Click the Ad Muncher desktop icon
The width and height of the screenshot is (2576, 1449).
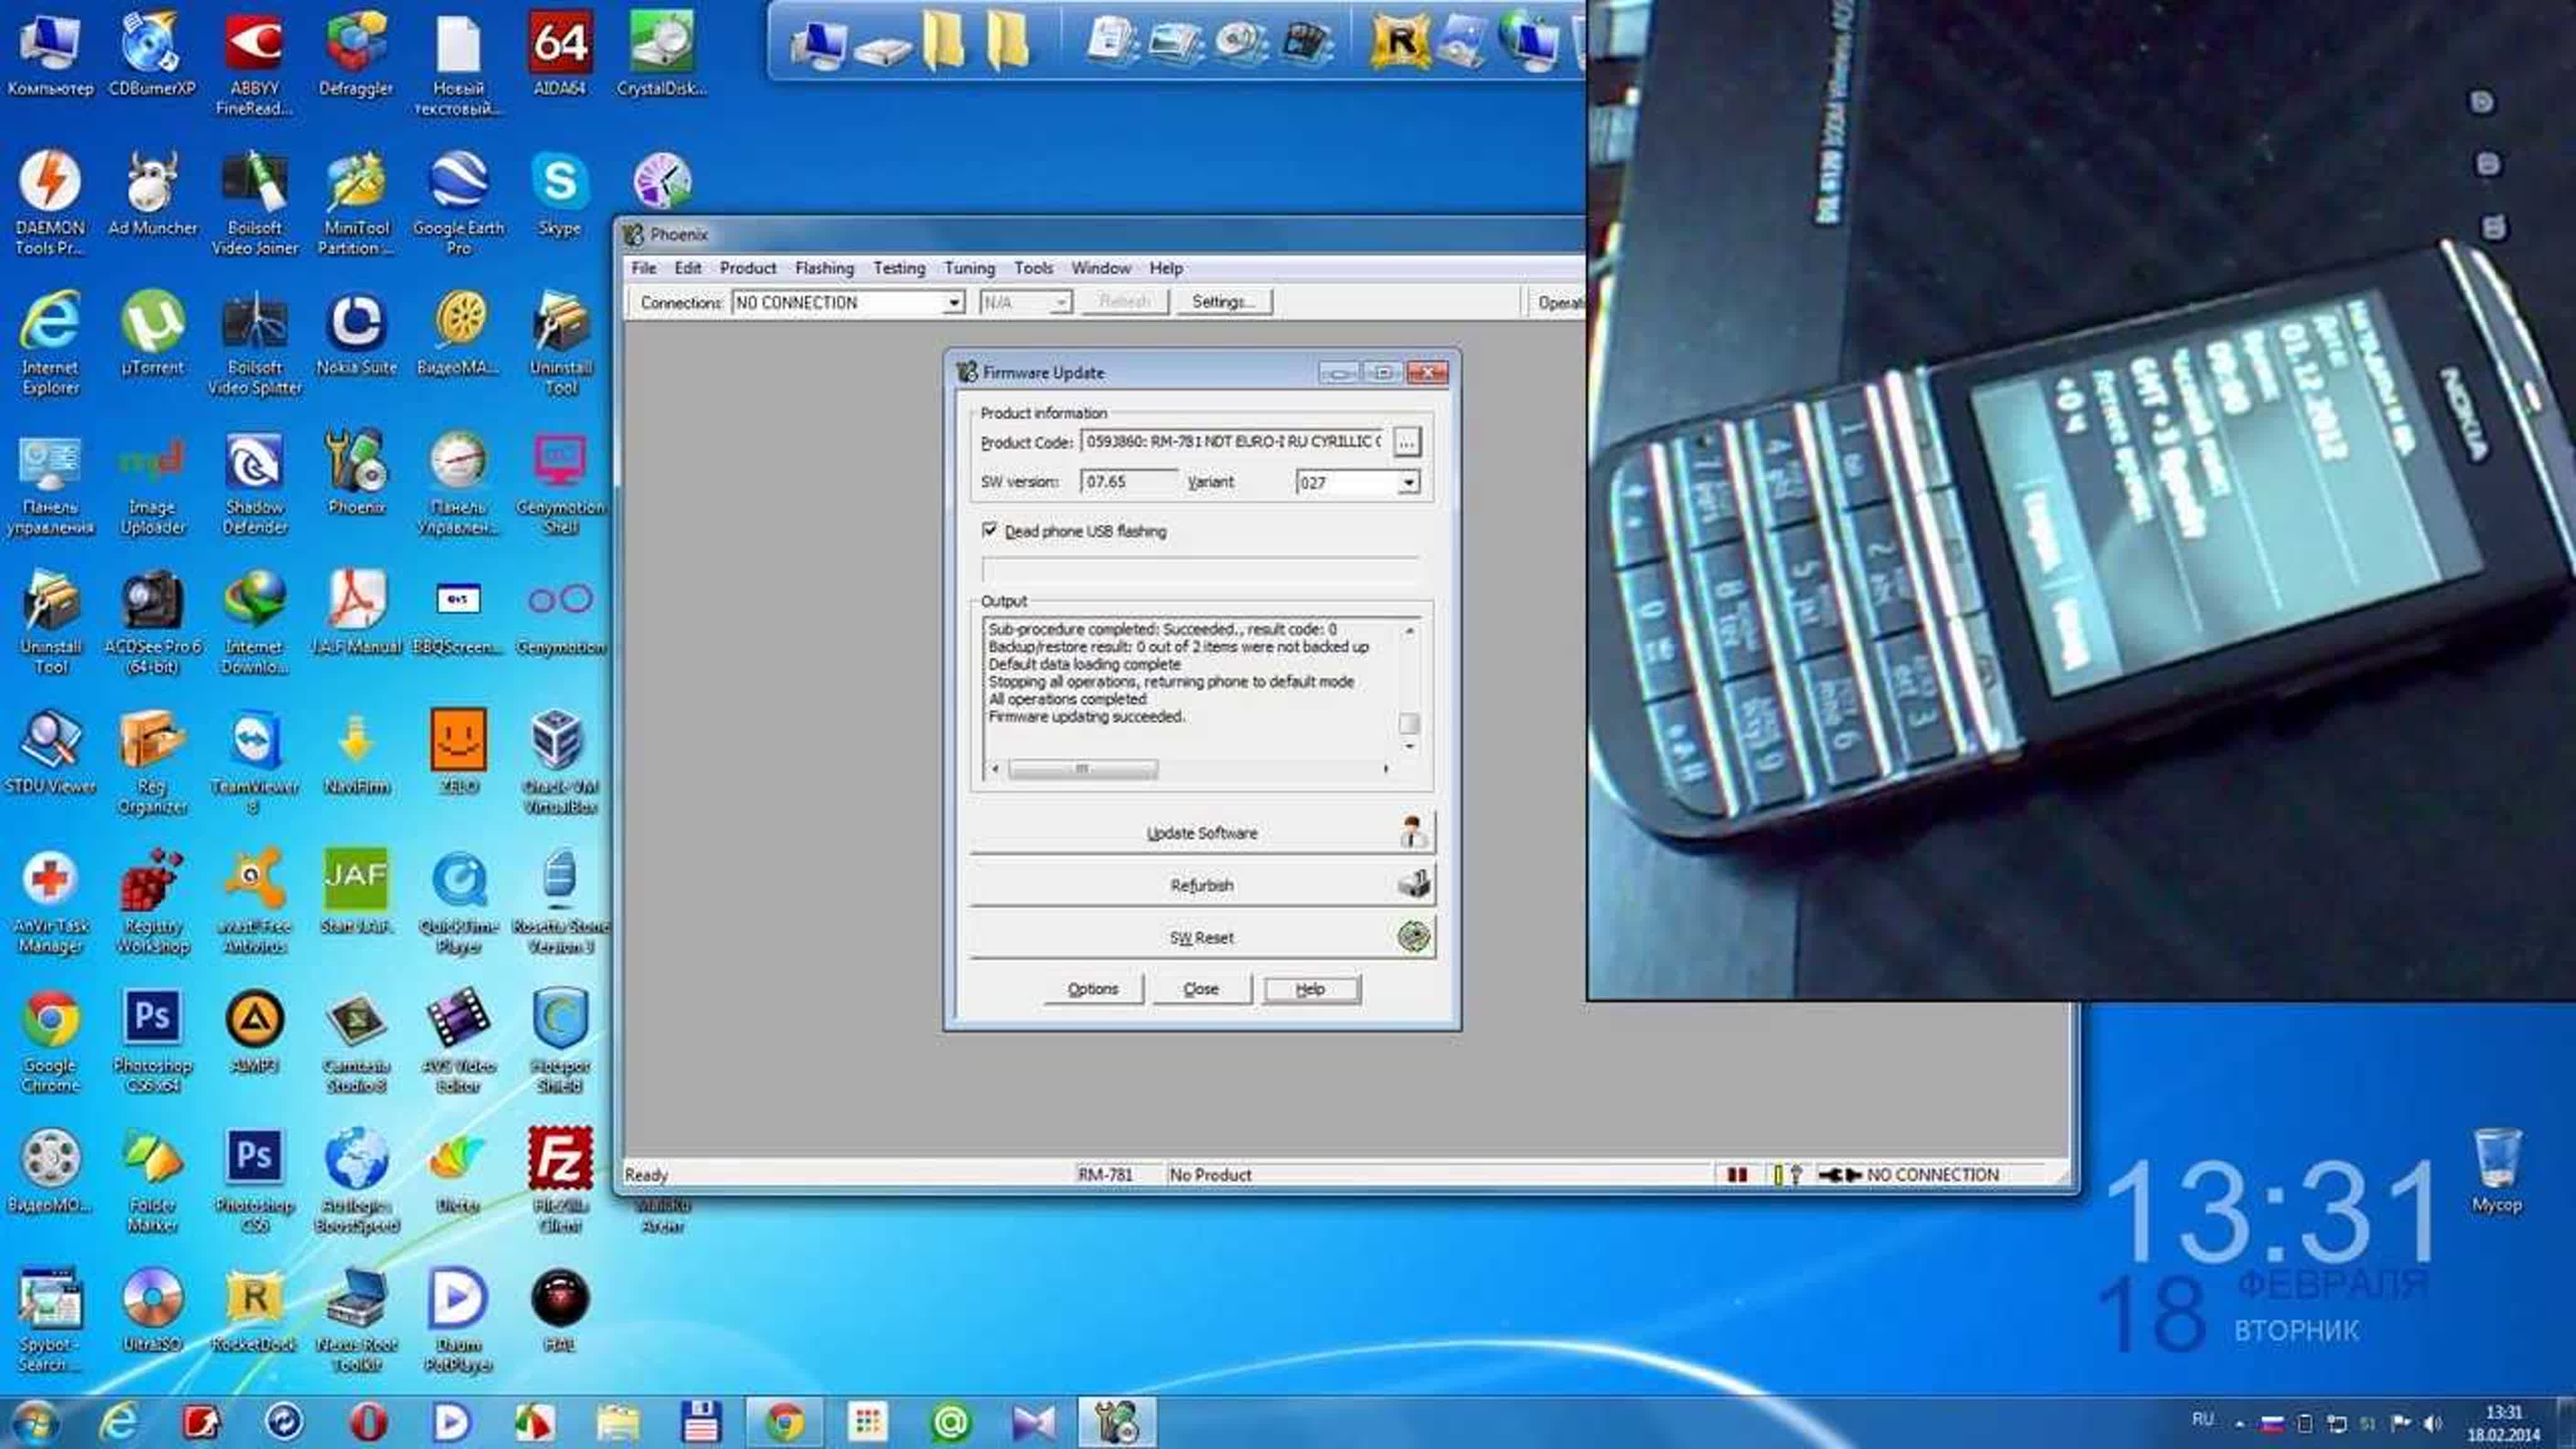pos(152,194)
